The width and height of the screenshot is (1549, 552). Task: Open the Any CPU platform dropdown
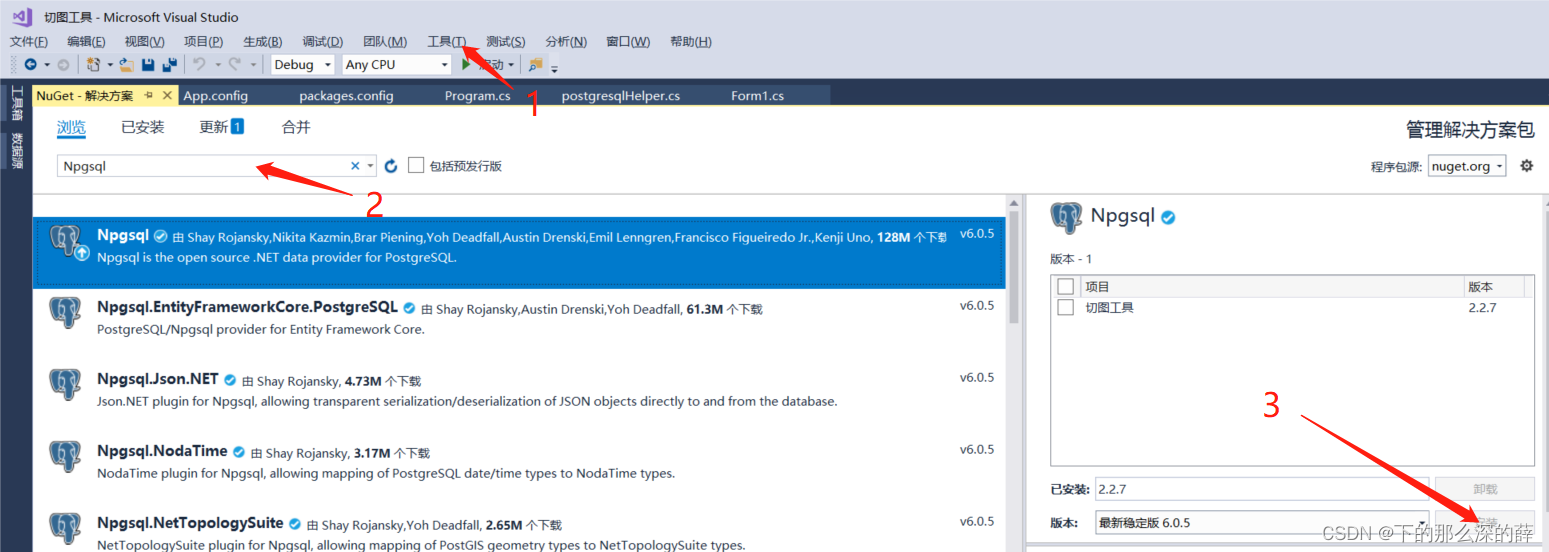click(396, 65)
